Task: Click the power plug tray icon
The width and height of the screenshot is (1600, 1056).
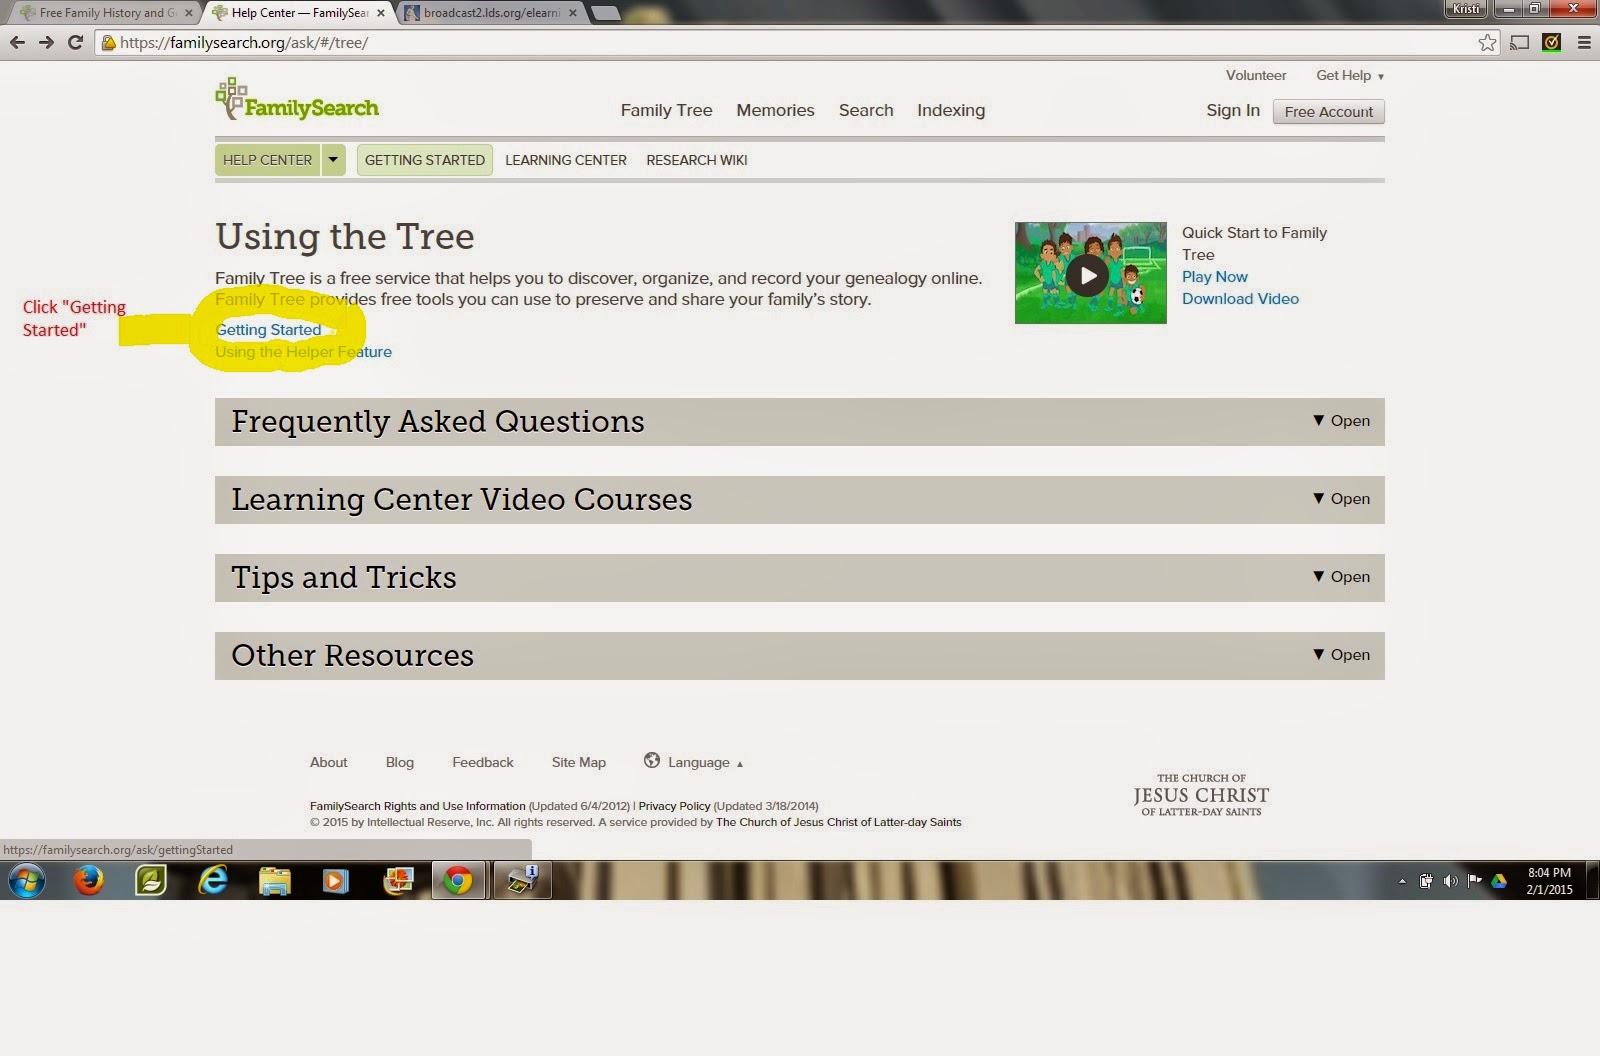Action: click(1426, 881)
